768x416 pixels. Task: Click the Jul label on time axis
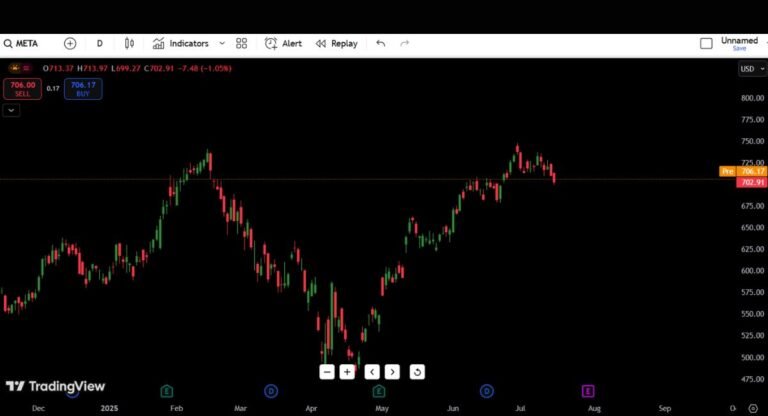coord(520,408)
